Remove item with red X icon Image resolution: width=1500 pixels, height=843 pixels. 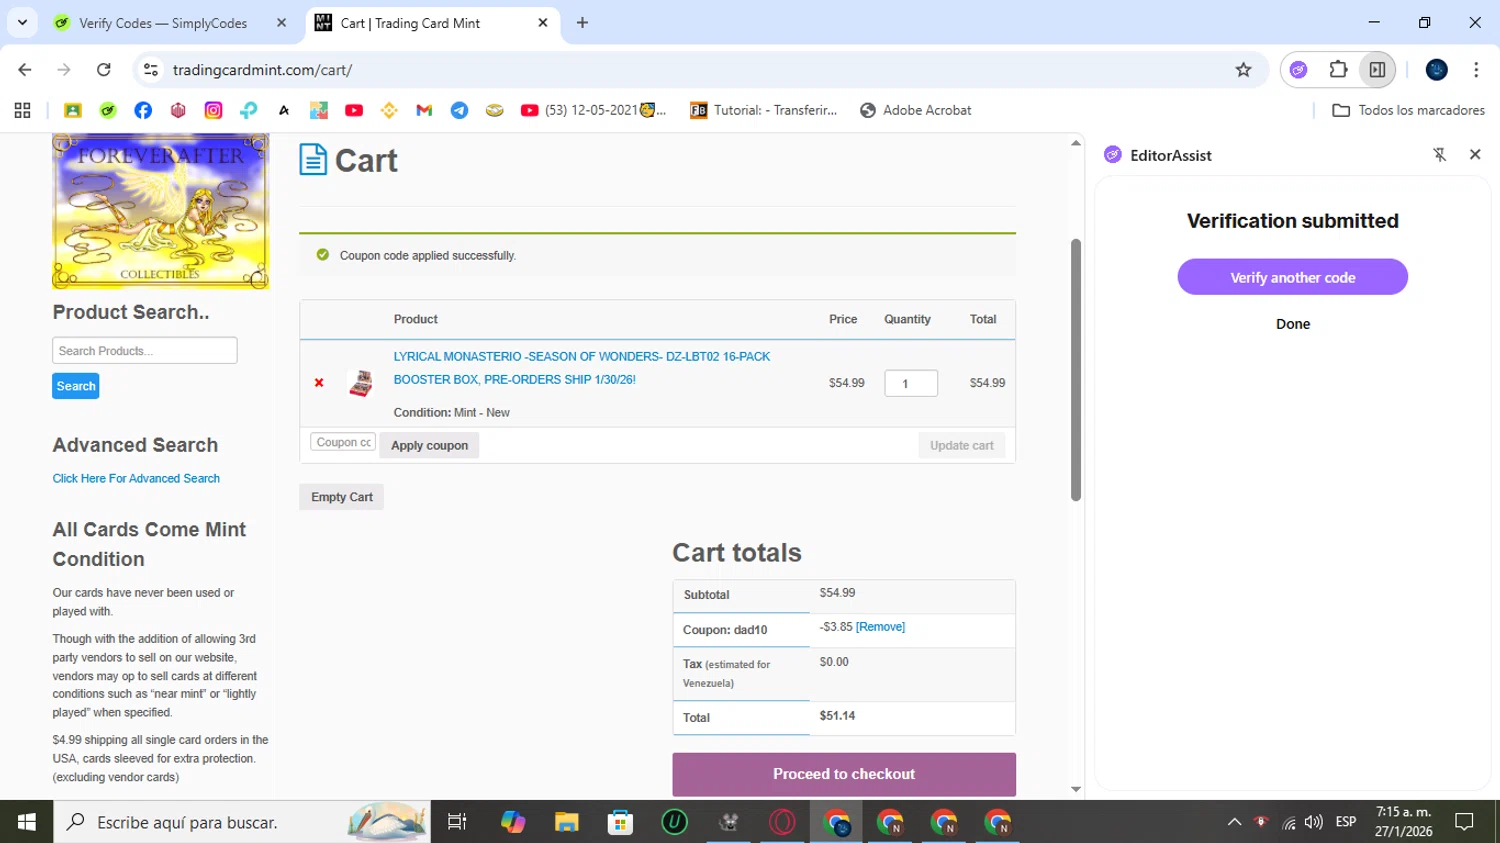[319, 383]
